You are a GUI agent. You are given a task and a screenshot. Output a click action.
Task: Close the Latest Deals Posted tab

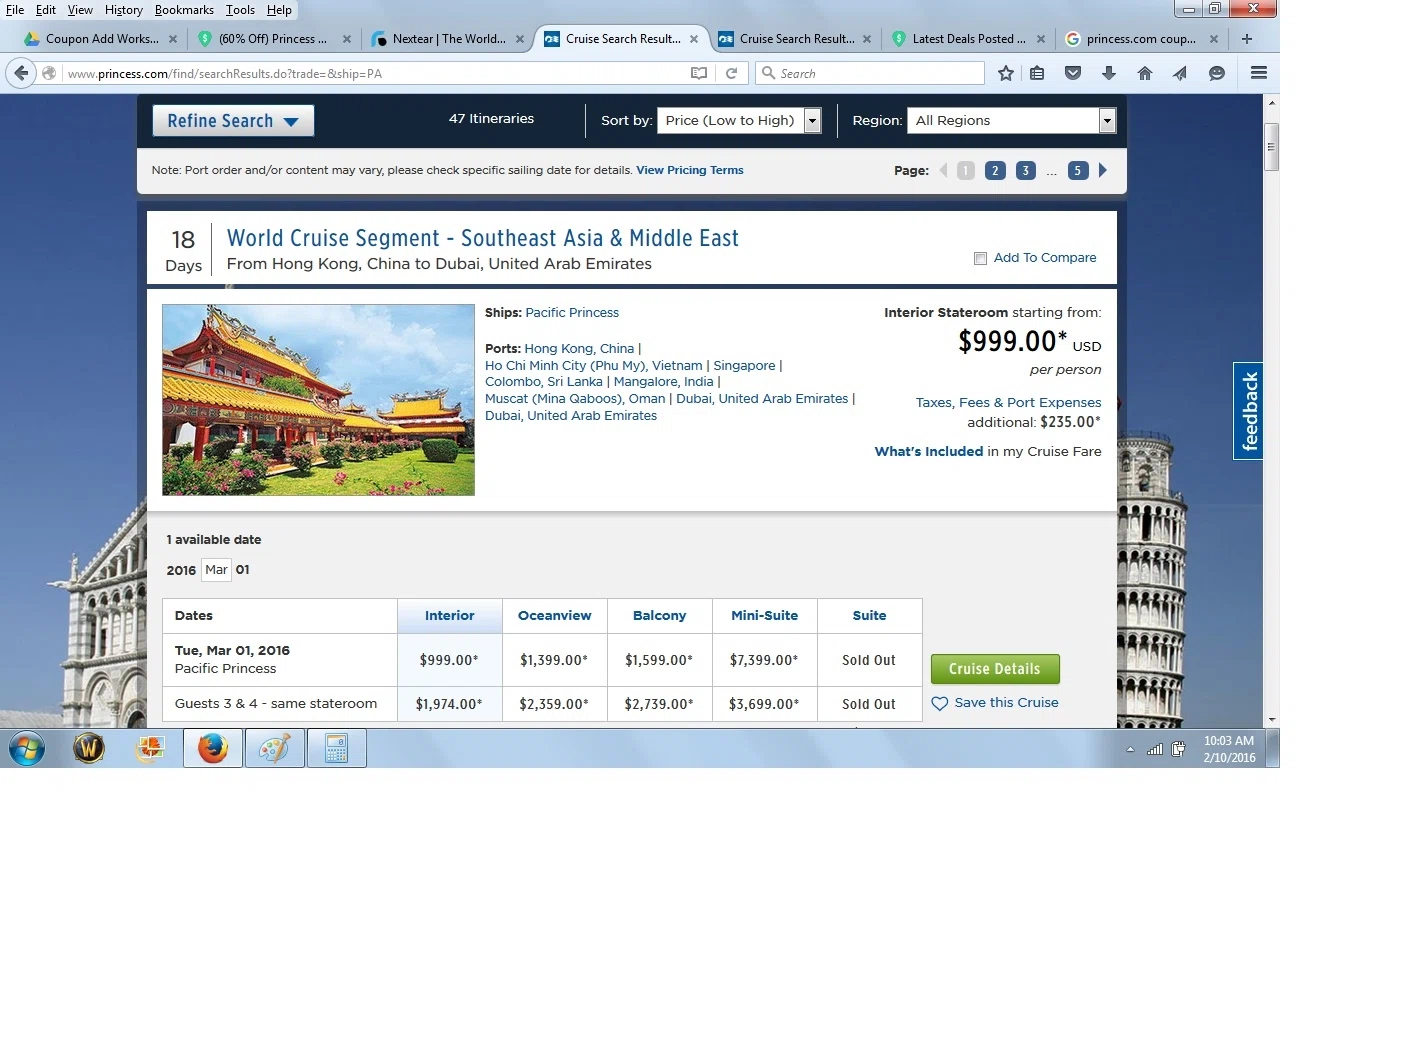coord(1041,39)
